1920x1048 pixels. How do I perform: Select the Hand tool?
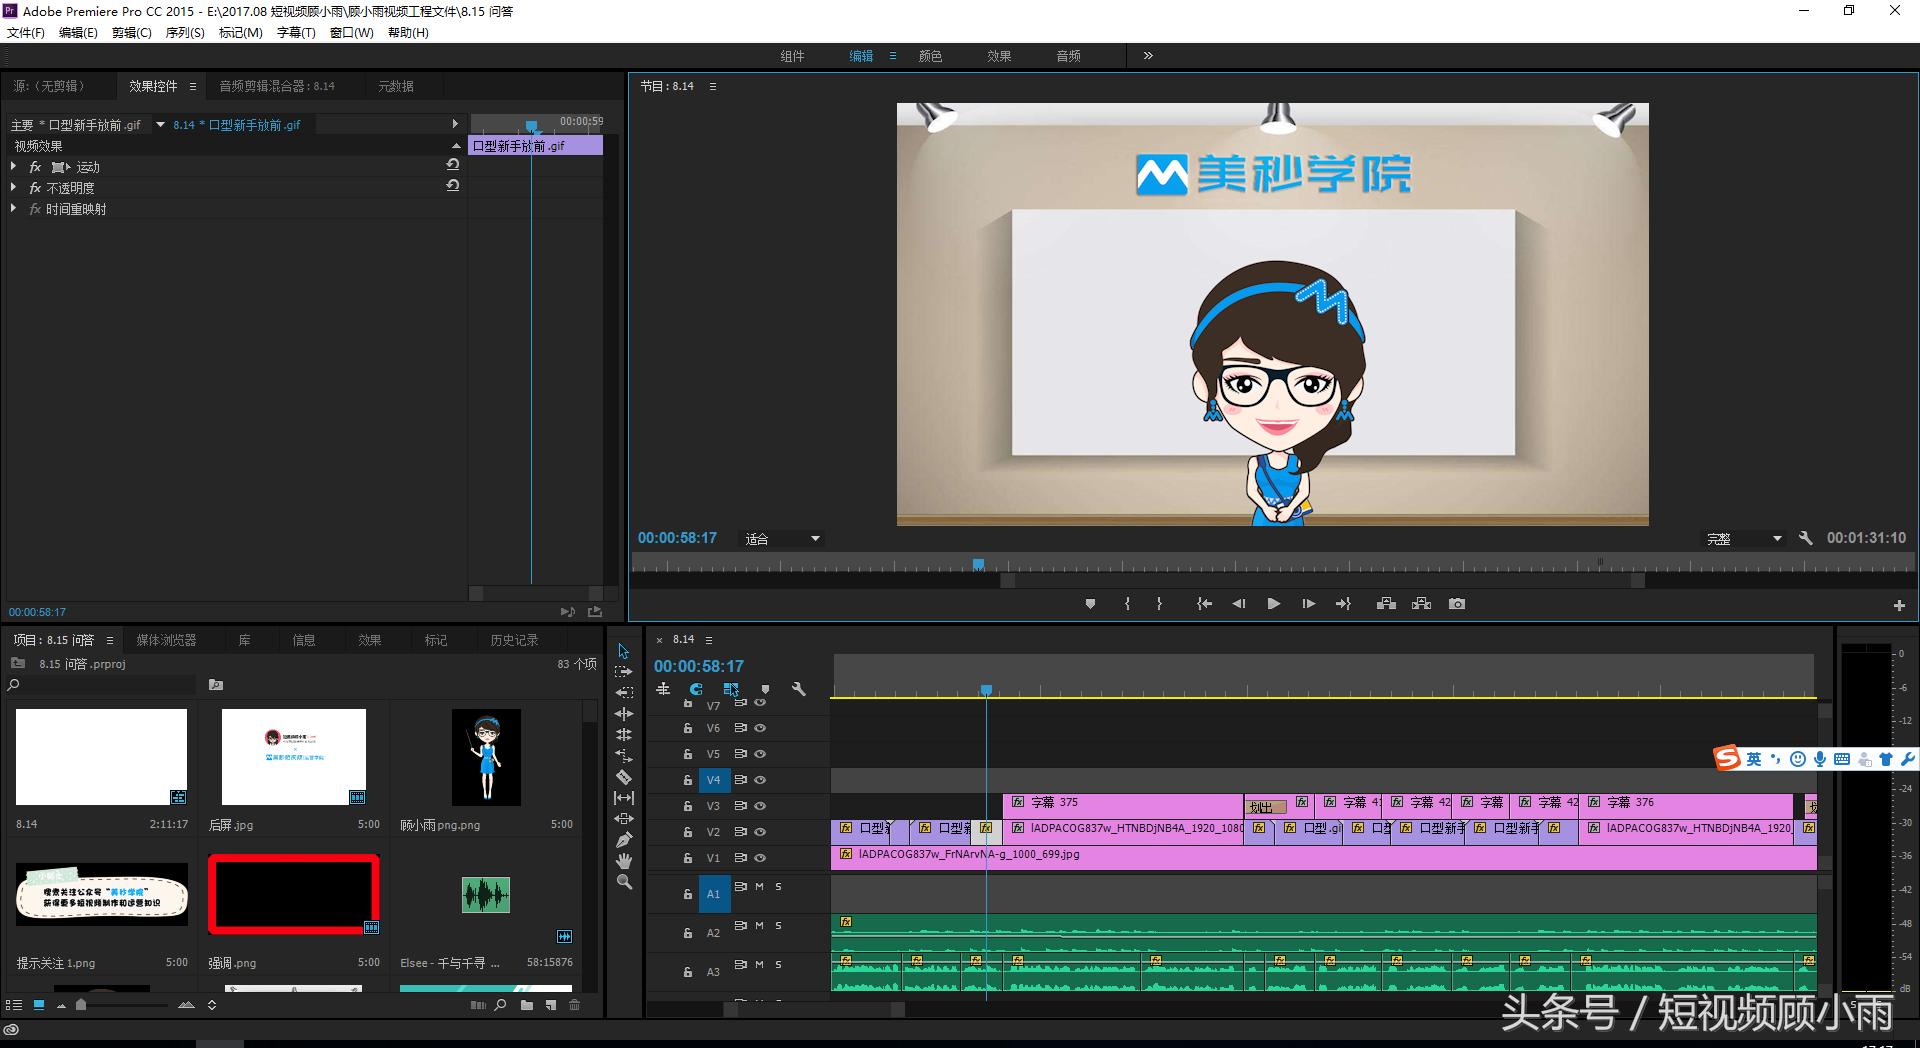click(x=624, y=861)
